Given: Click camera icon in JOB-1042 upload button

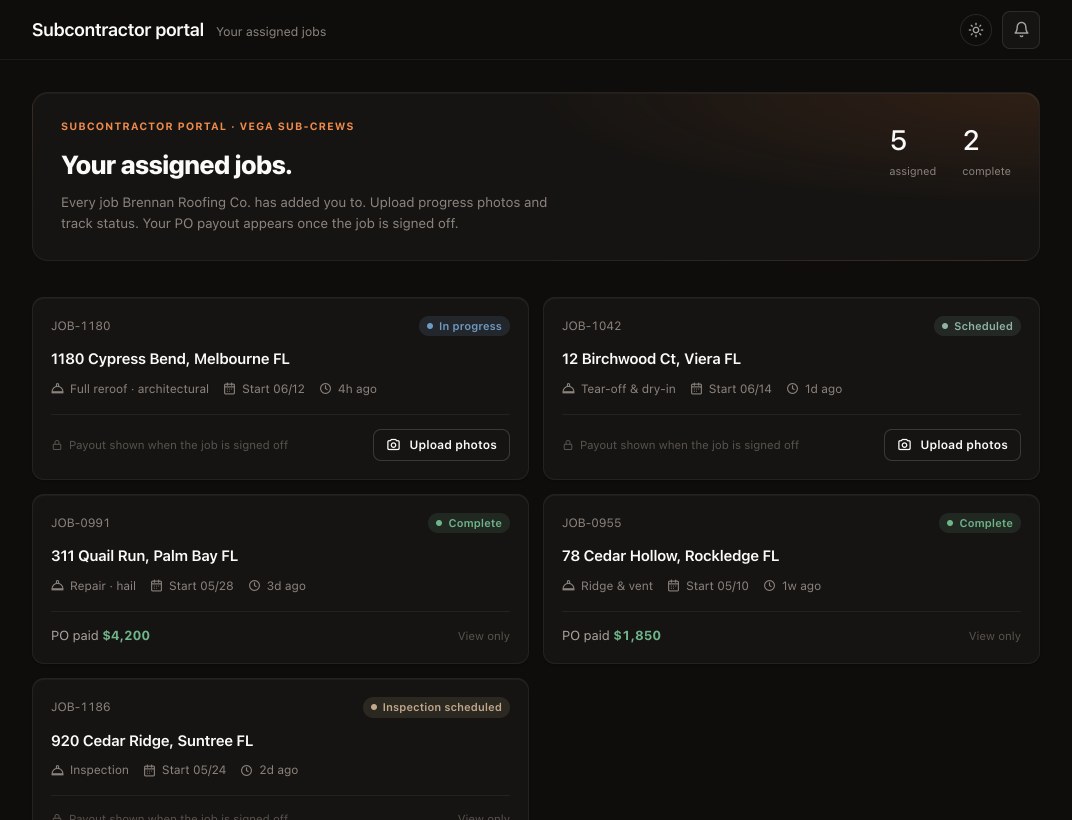Looking at the screenshot, I should [904, 445].
